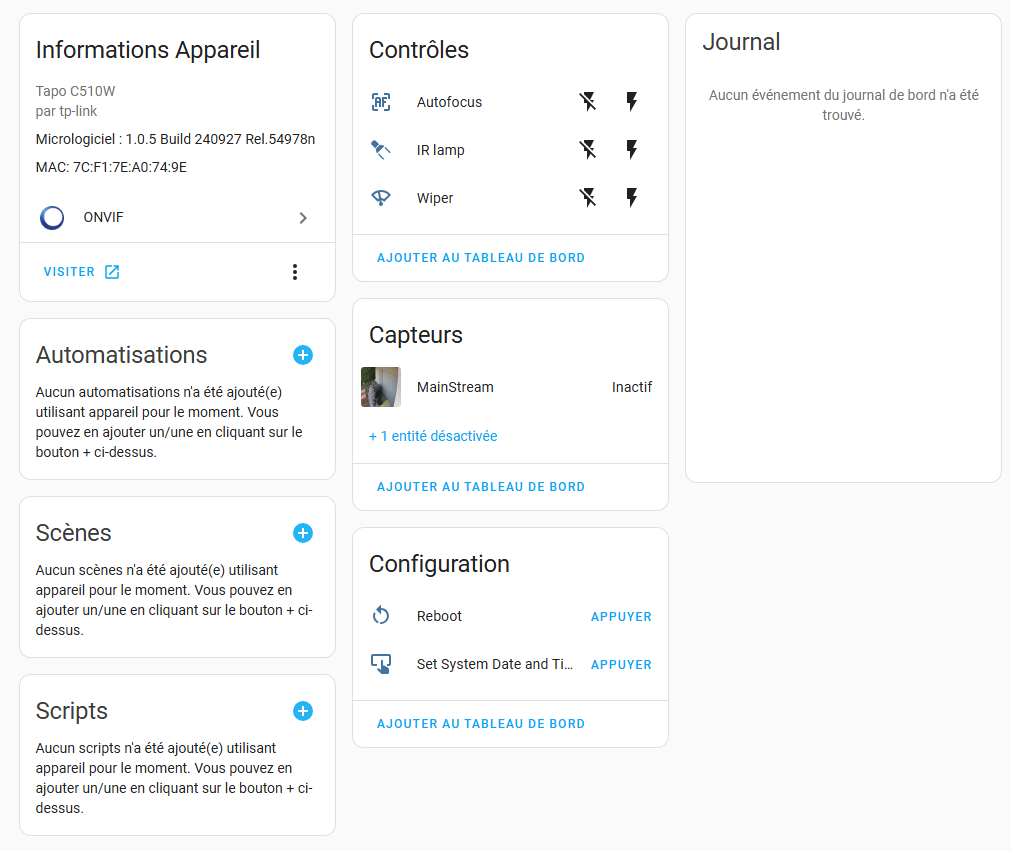Add Contrôles card to dashboard
1011x851 pixels.
[x=481, y=258]
